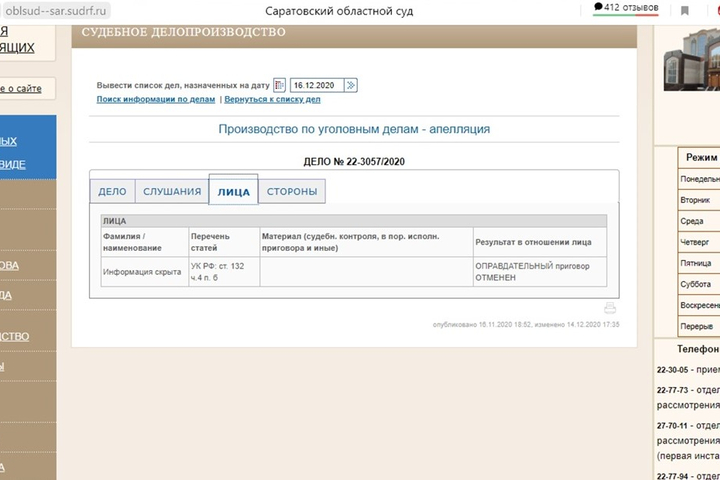Click the Среда row in schedule table

pos(699,221)
